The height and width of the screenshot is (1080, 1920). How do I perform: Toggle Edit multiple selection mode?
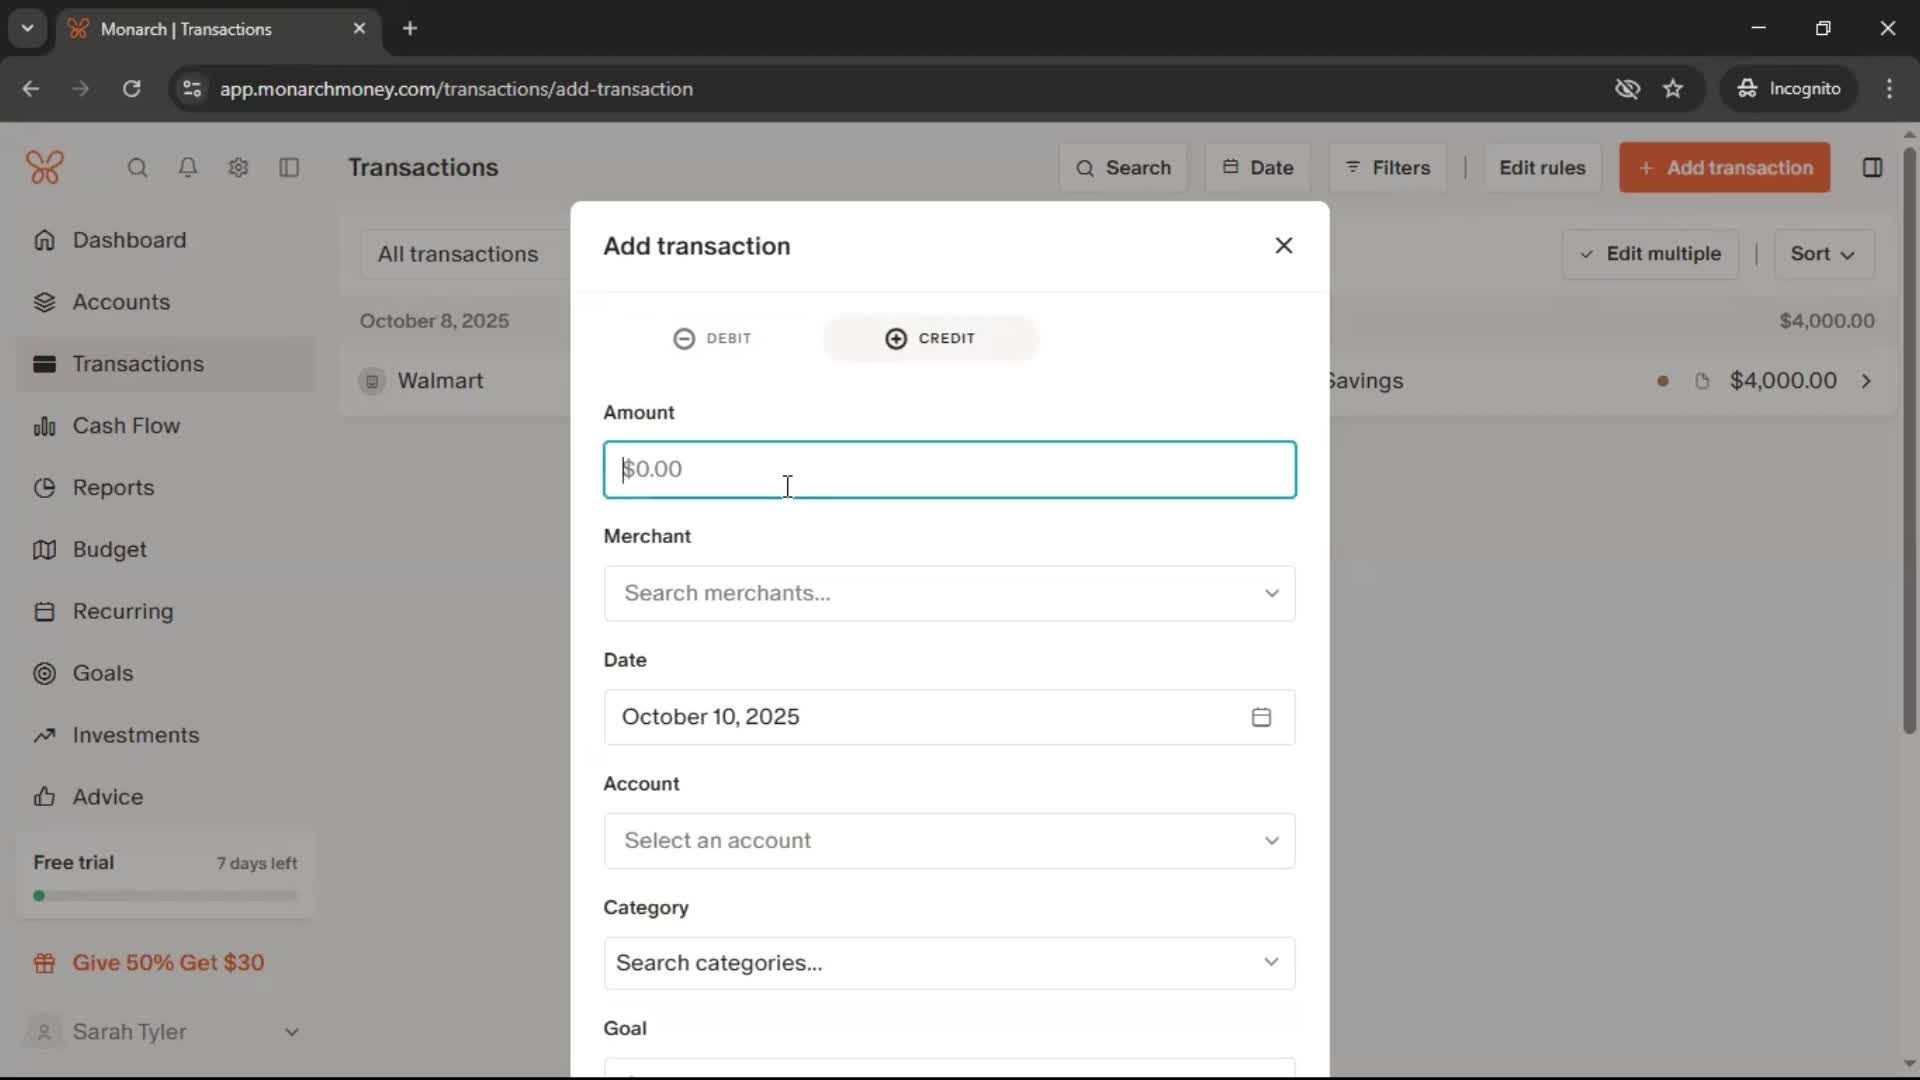1650,254
